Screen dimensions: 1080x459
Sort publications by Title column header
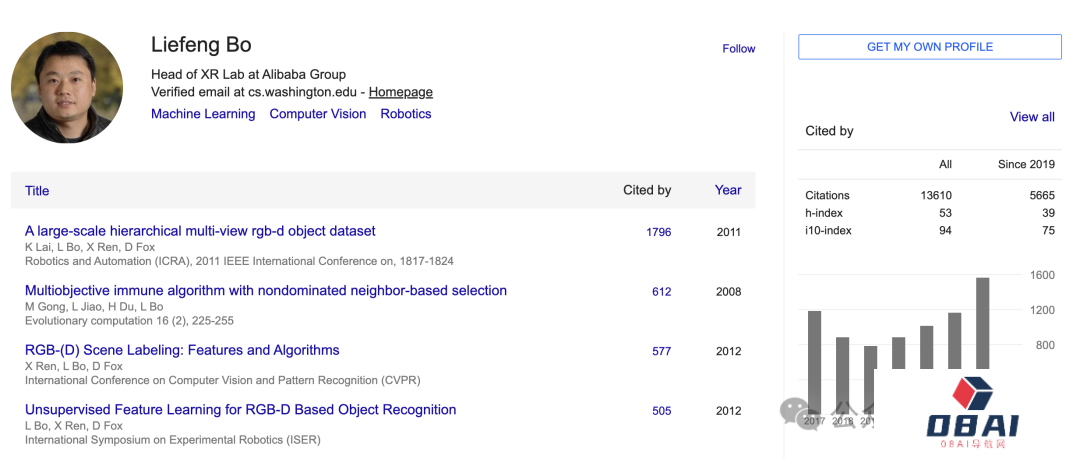click(x=37, y=190)
